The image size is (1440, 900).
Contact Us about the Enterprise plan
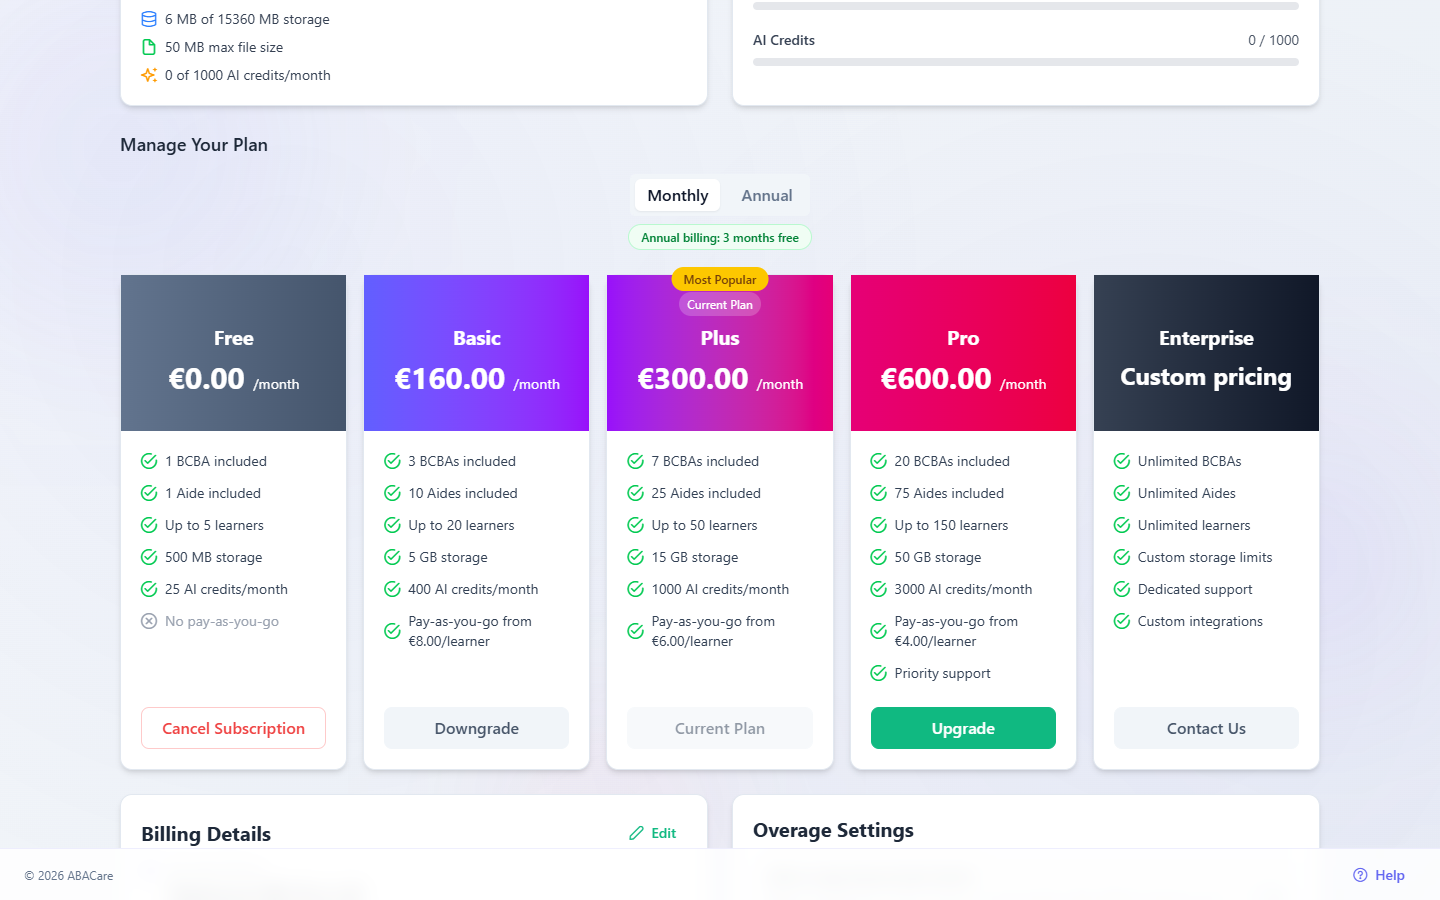pos(1206,728)
